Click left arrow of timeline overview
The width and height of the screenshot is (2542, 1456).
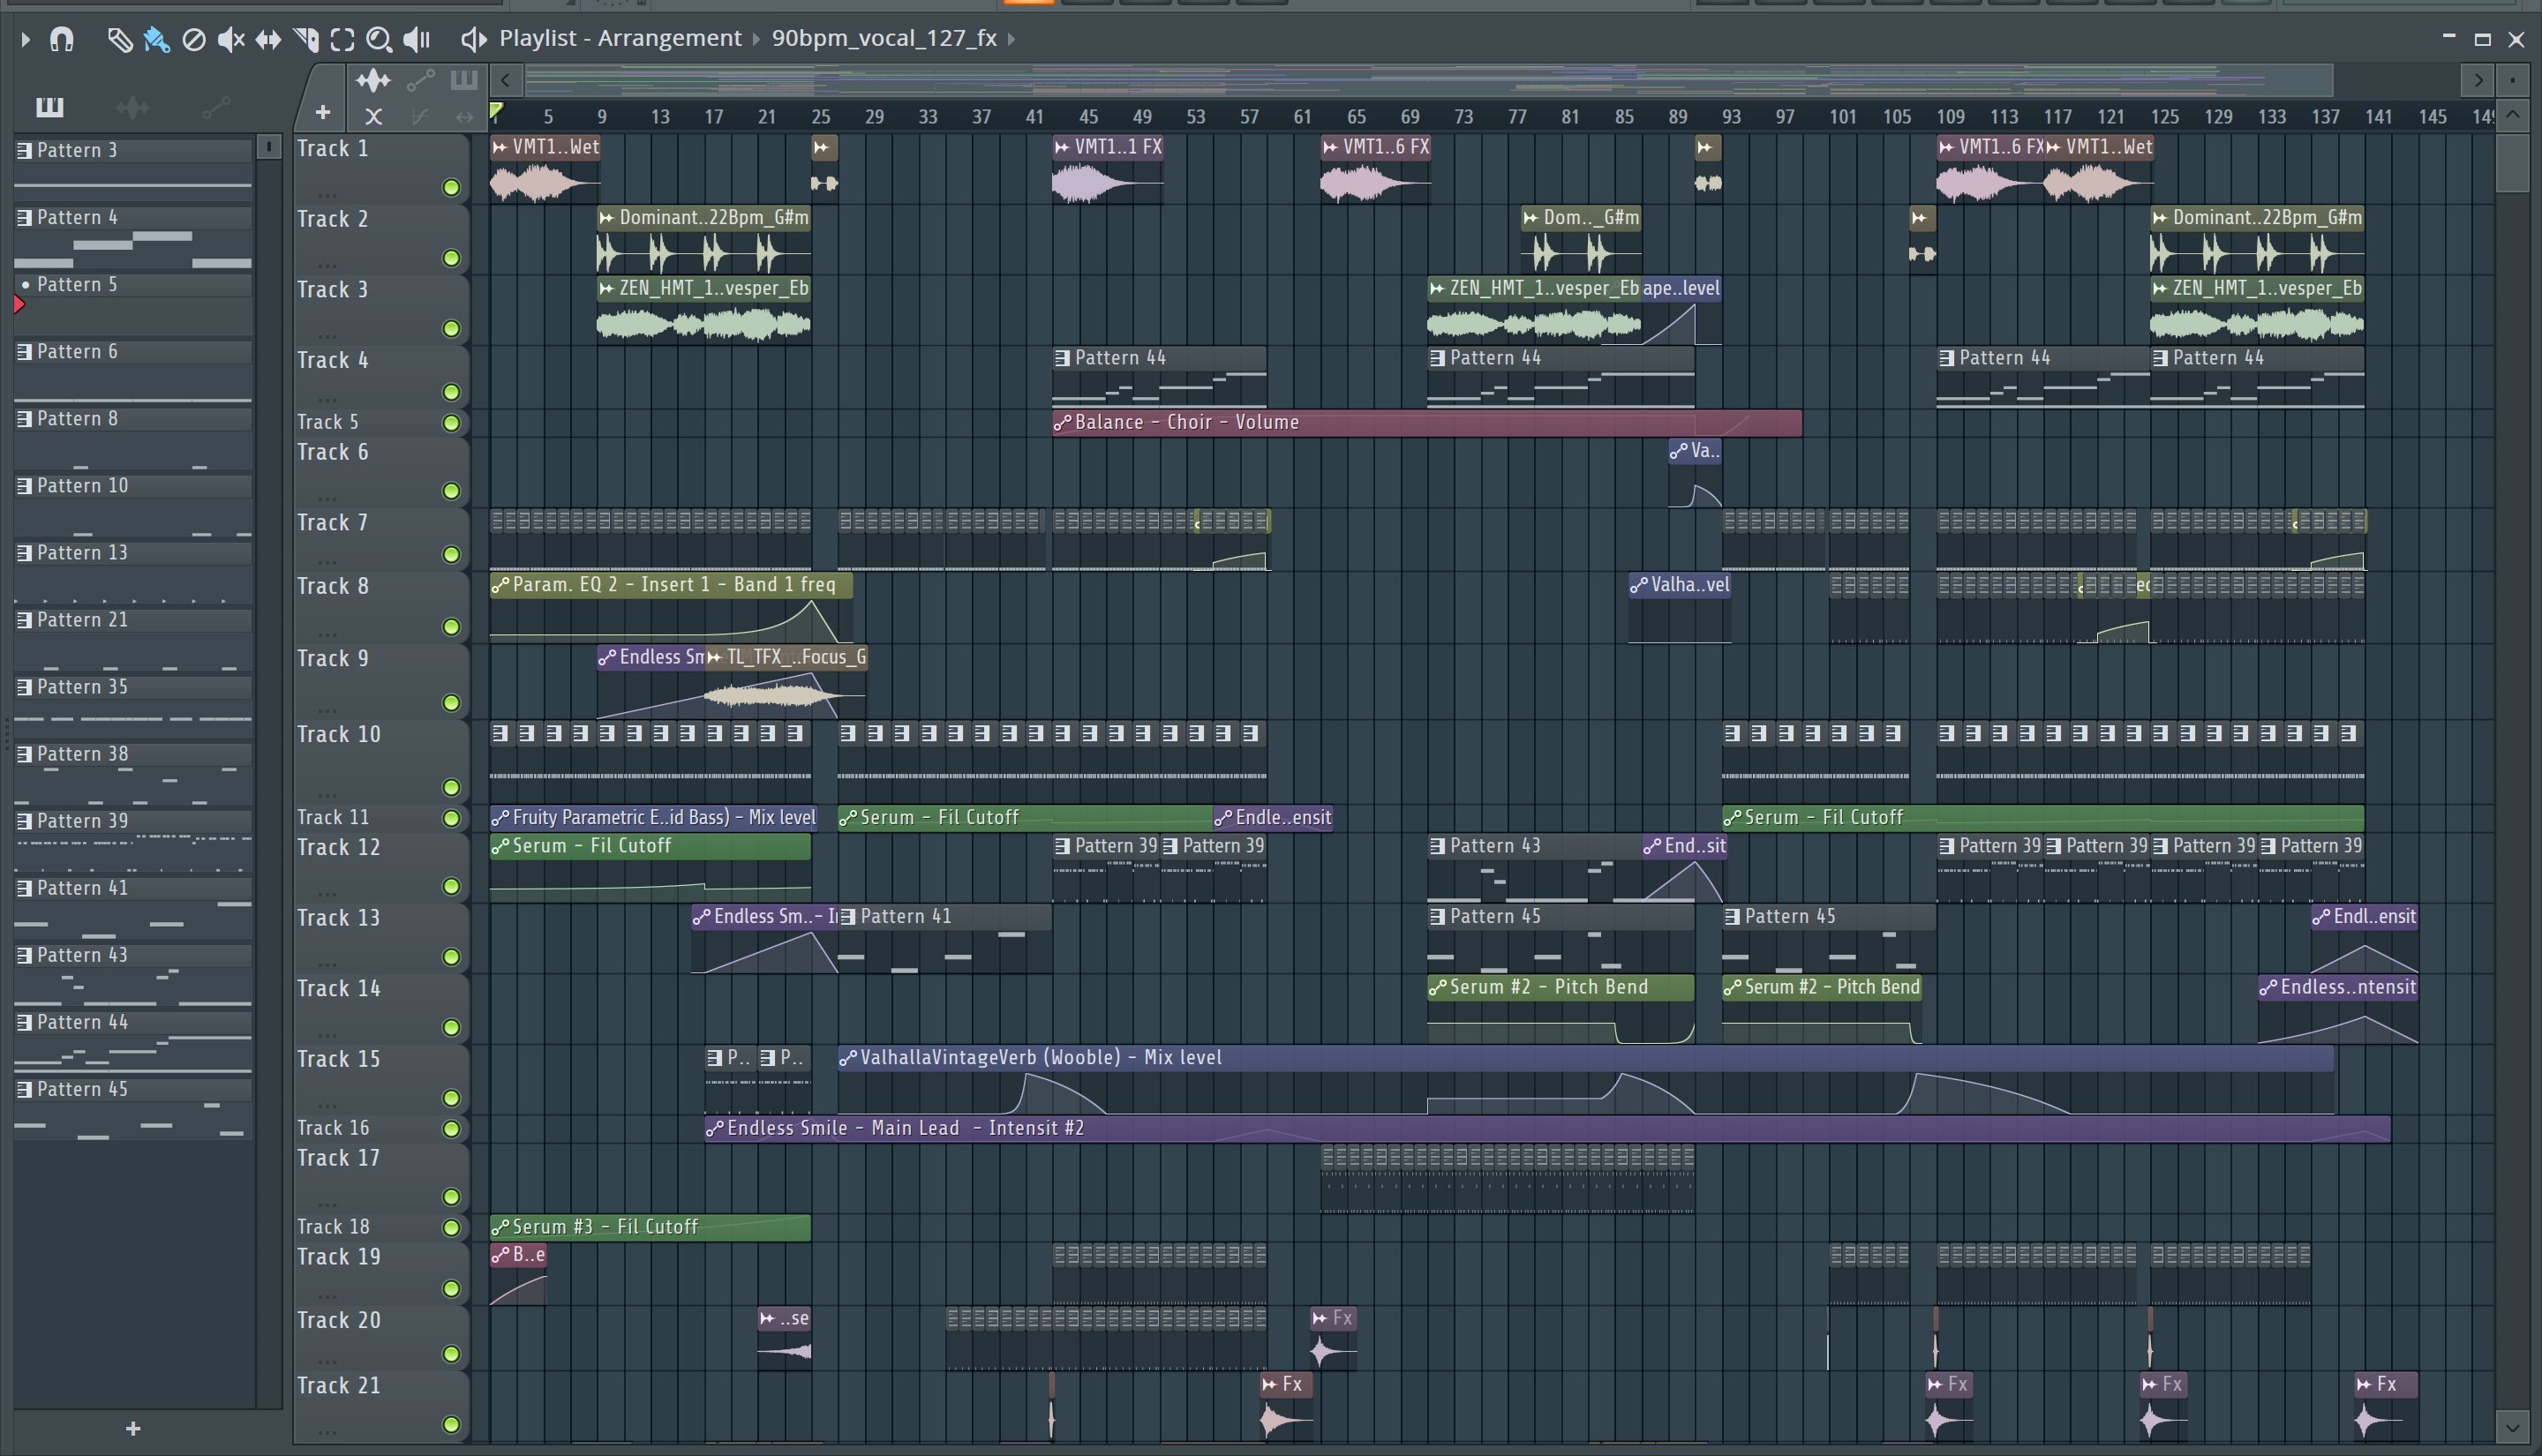click(506, 80)
